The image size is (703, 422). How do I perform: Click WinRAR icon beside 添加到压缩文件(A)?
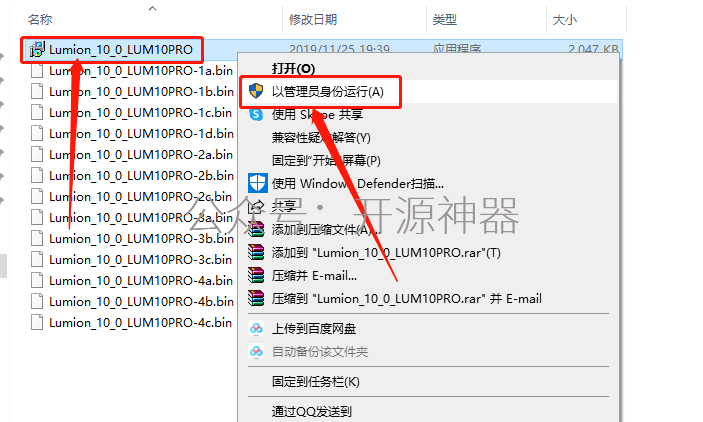coord(256,229)
